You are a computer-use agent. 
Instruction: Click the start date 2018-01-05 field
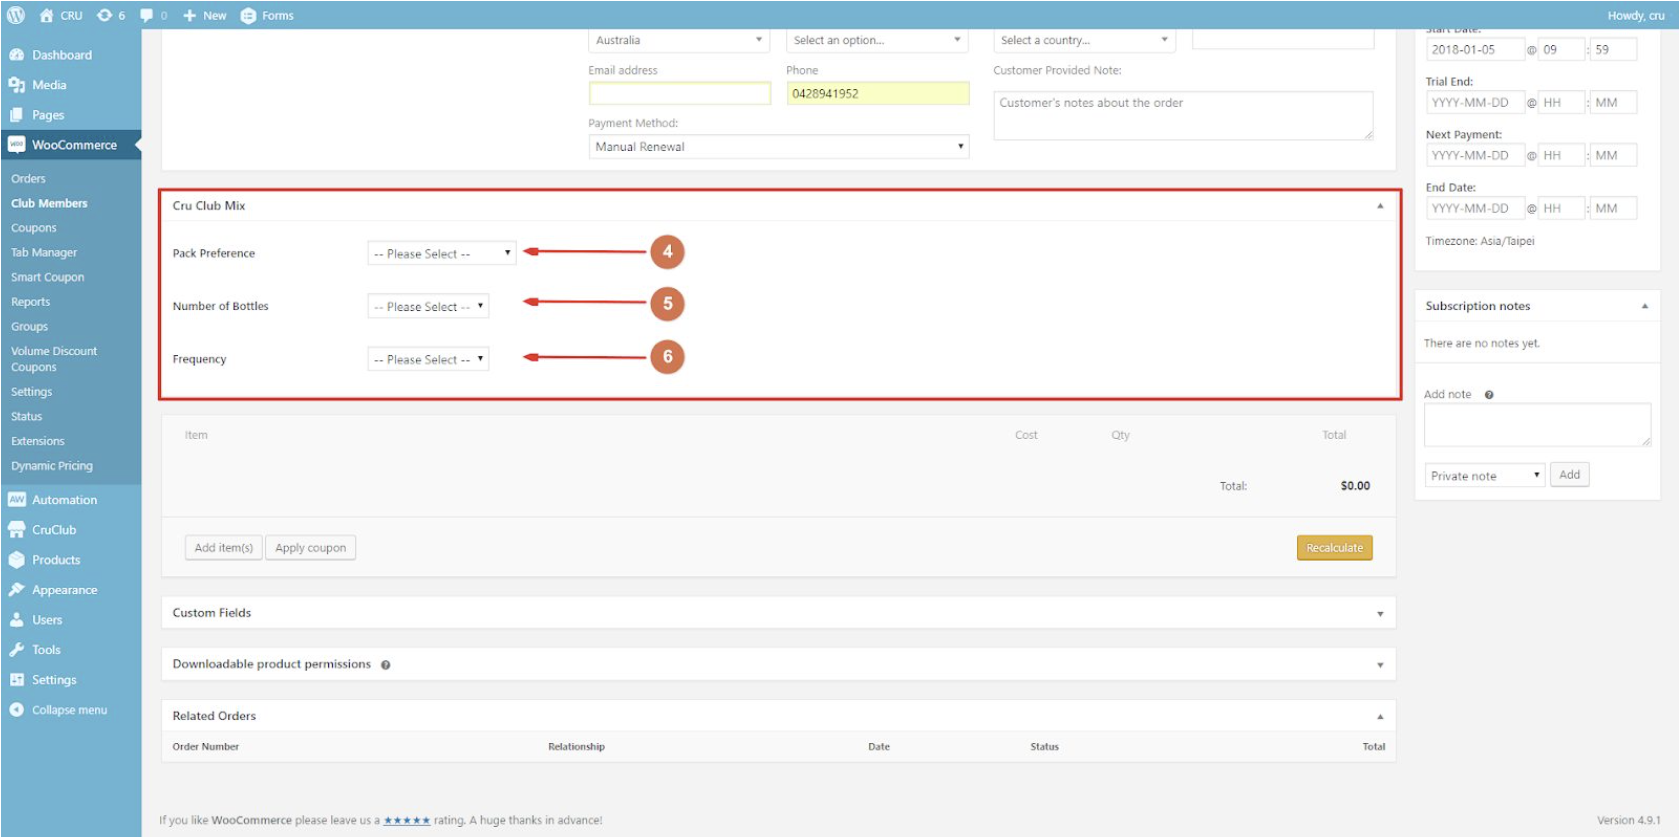tap(1475, 49)
